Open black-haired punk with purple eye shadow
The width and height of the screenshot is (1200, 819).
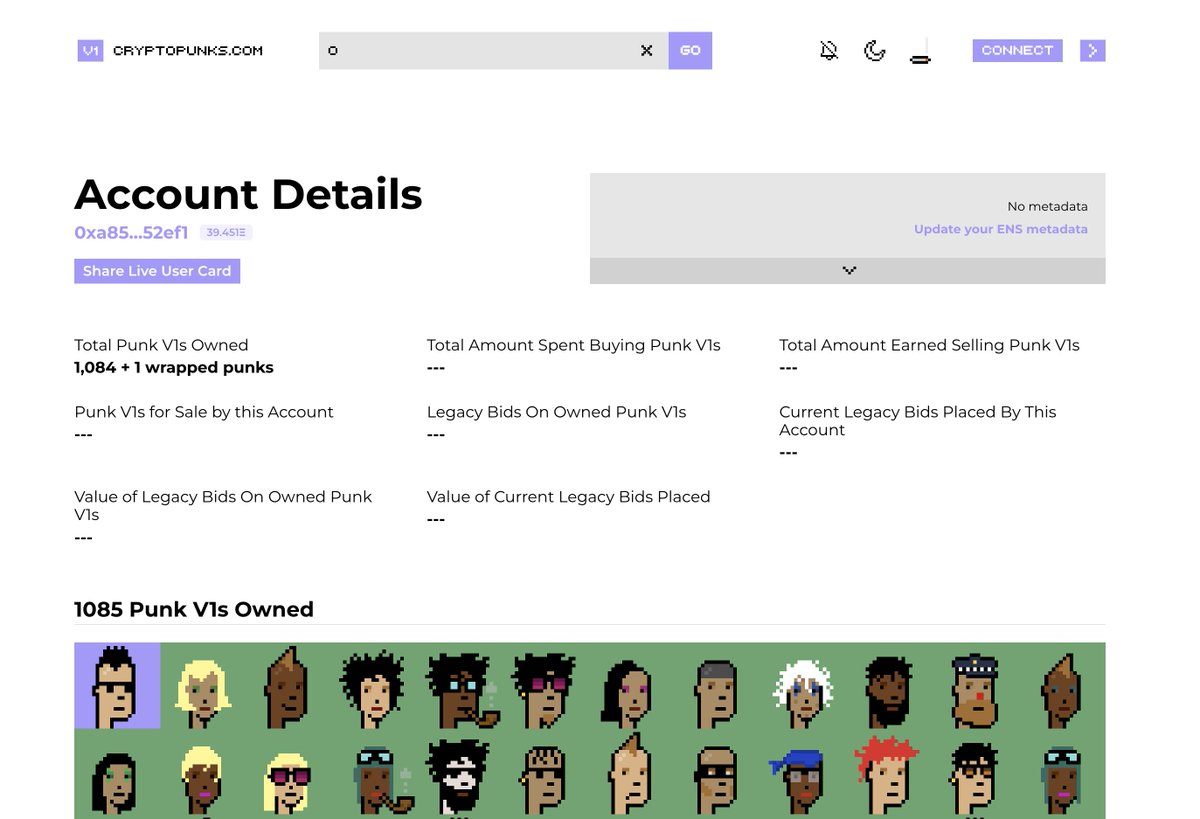633,686
